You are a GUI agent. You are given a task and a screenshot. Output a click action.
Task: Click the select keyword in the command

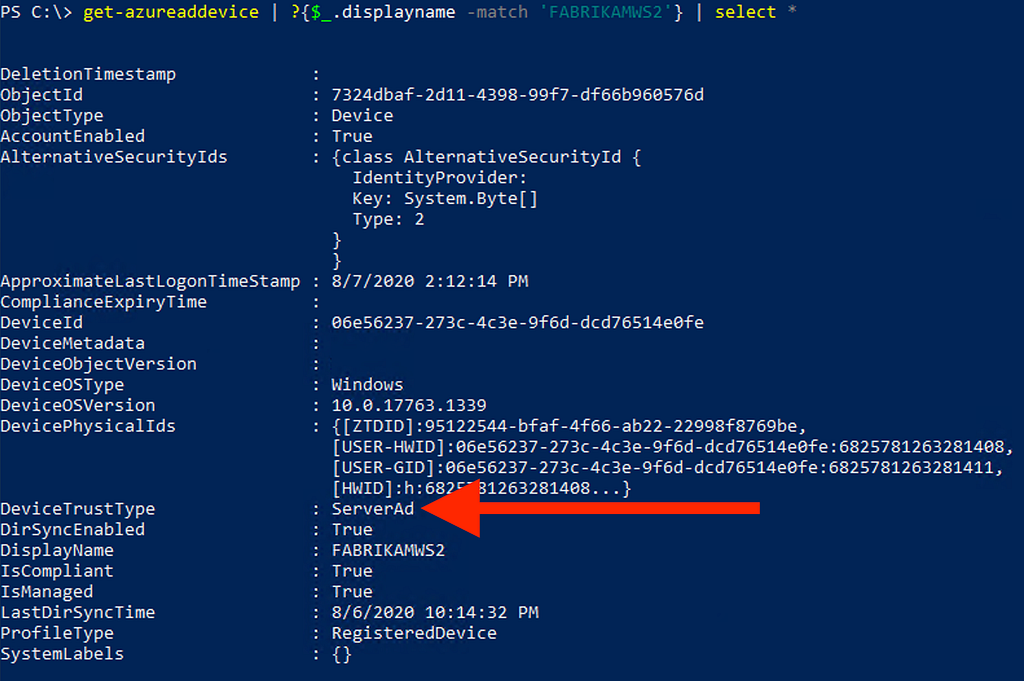tap(746, 12)
